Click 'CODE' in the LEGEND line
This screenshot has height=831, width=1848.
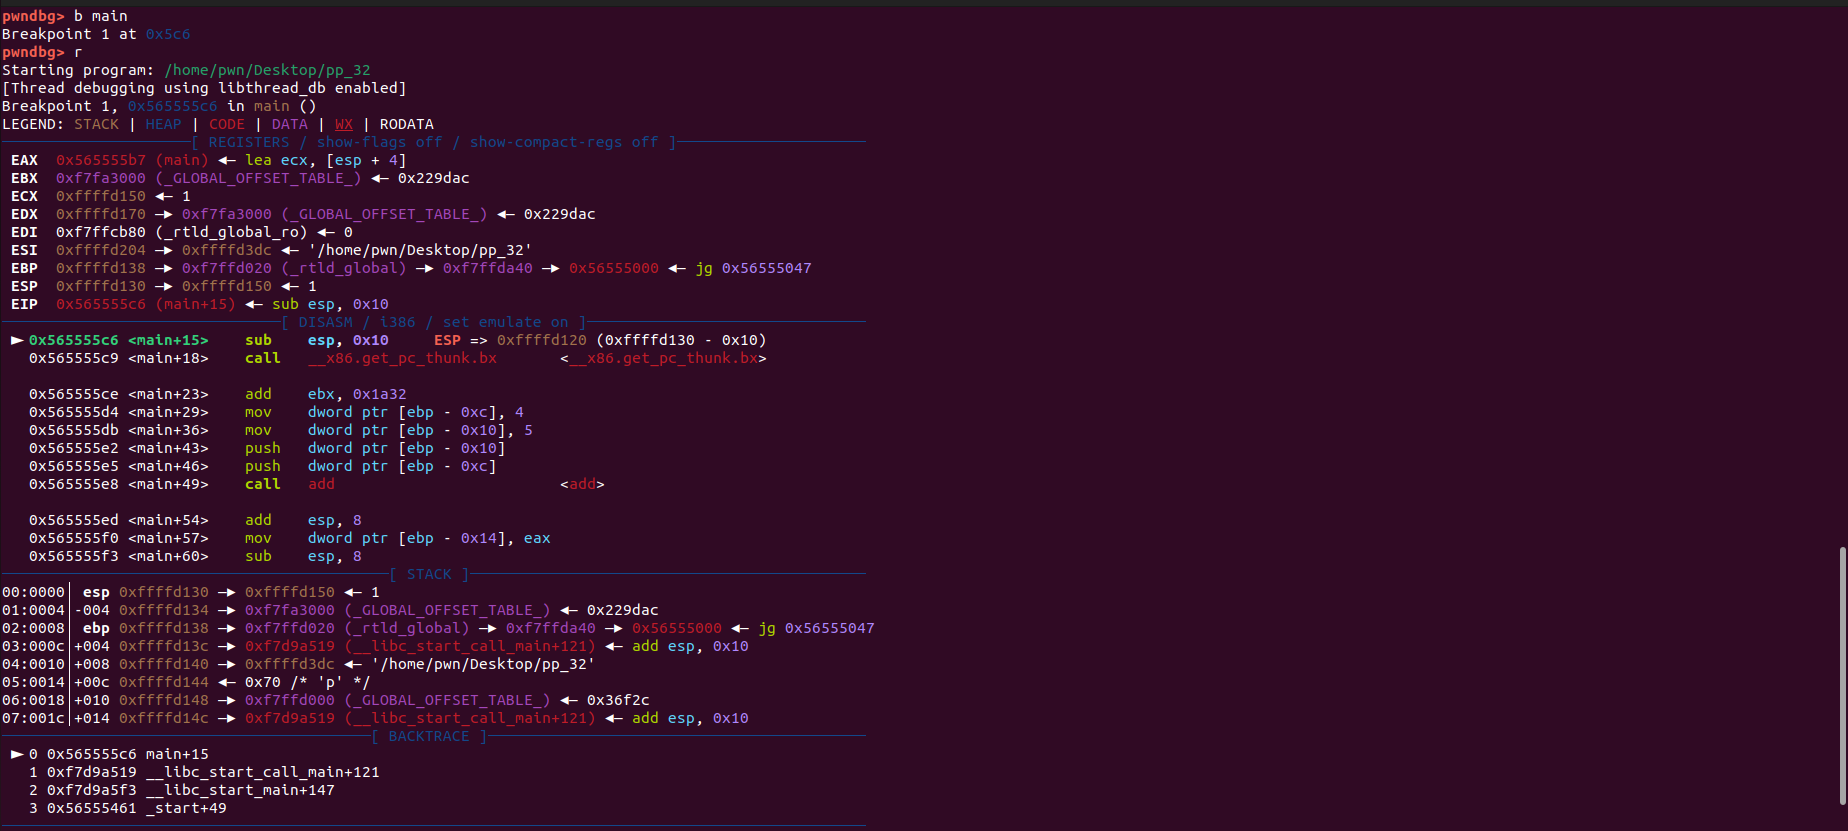click(x=227, y=124)
